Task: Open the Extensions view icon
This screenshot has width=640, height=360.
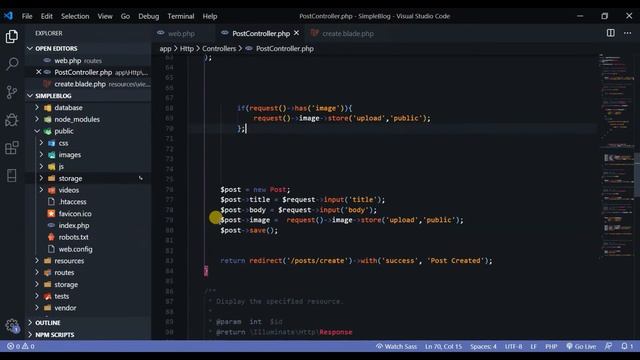Action: tap(12, 147)
